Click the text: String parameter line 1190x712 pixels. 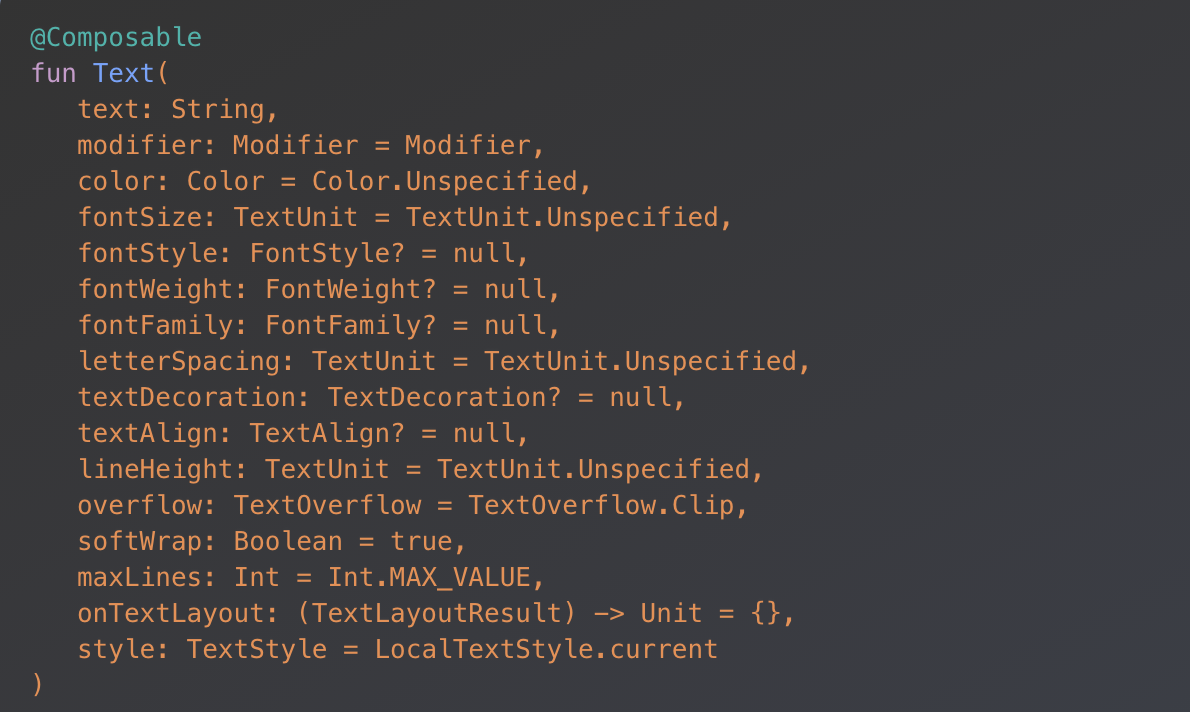pos(170,109)
